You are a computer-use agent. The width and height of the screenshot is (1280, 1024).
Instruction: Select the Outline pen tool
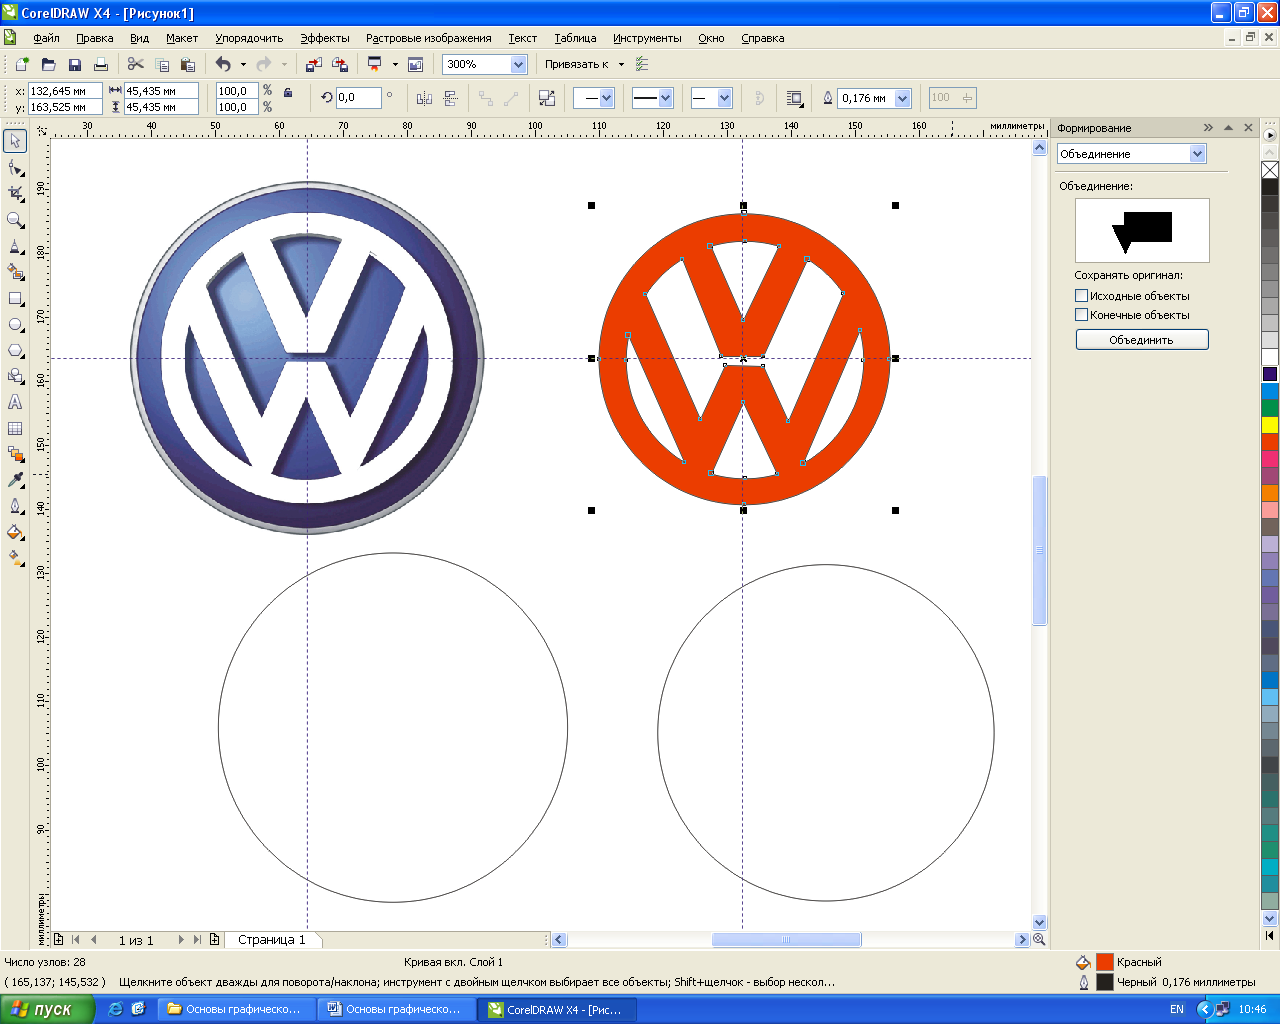coord(15,506)
